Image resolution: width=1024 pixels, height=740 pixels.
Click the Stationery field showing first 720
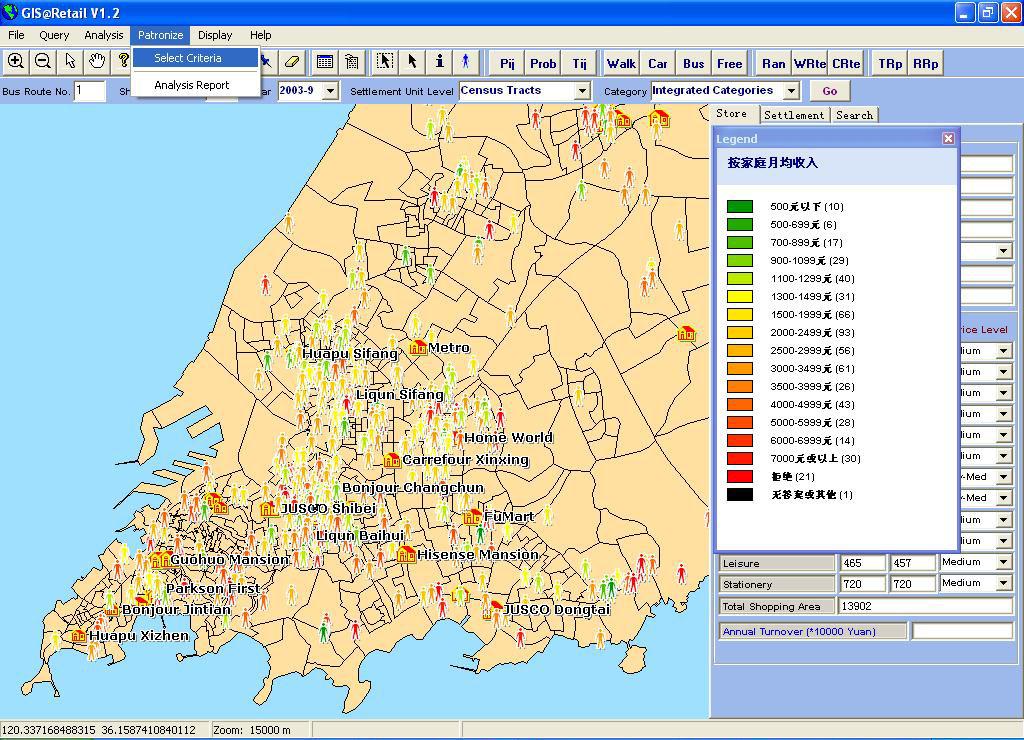863,584
